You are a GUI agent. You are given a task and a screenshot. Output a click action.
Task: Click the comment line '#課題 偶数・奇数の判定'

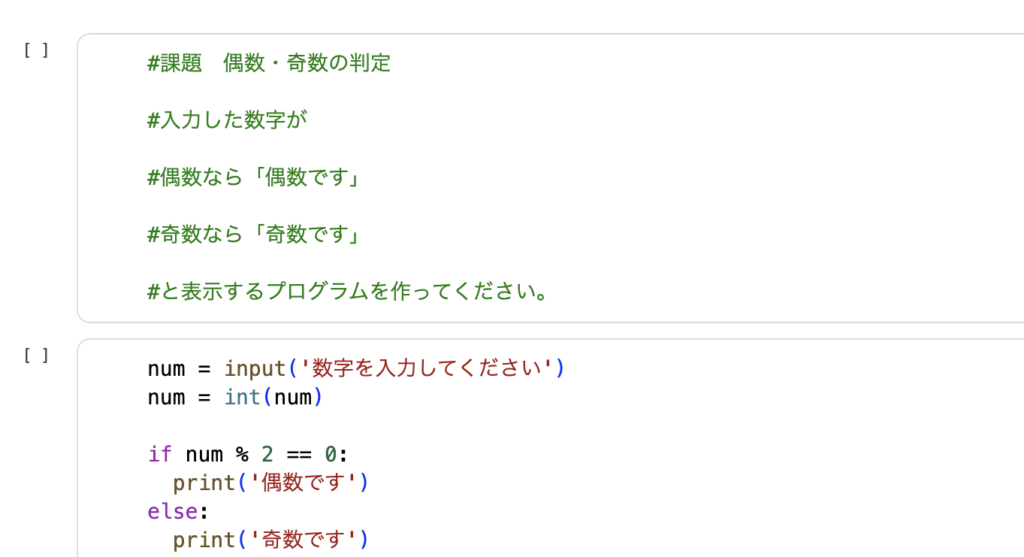[269, 64]
